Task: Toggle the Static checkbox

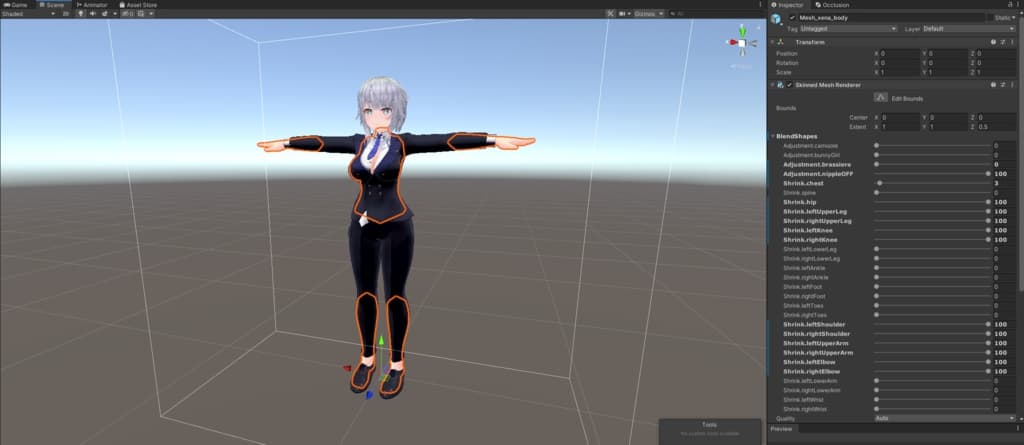Action: pos(992,18)
